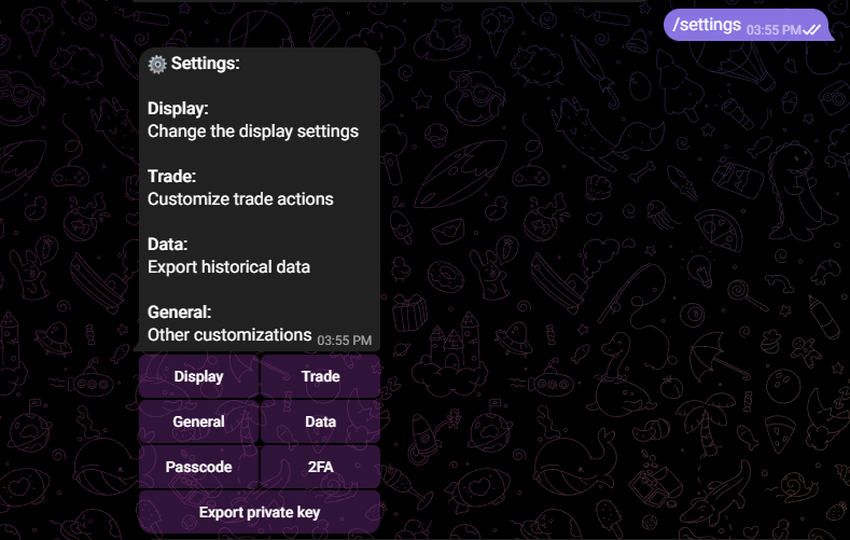Click the bold "Data:" heading in the message

[168, 244]
